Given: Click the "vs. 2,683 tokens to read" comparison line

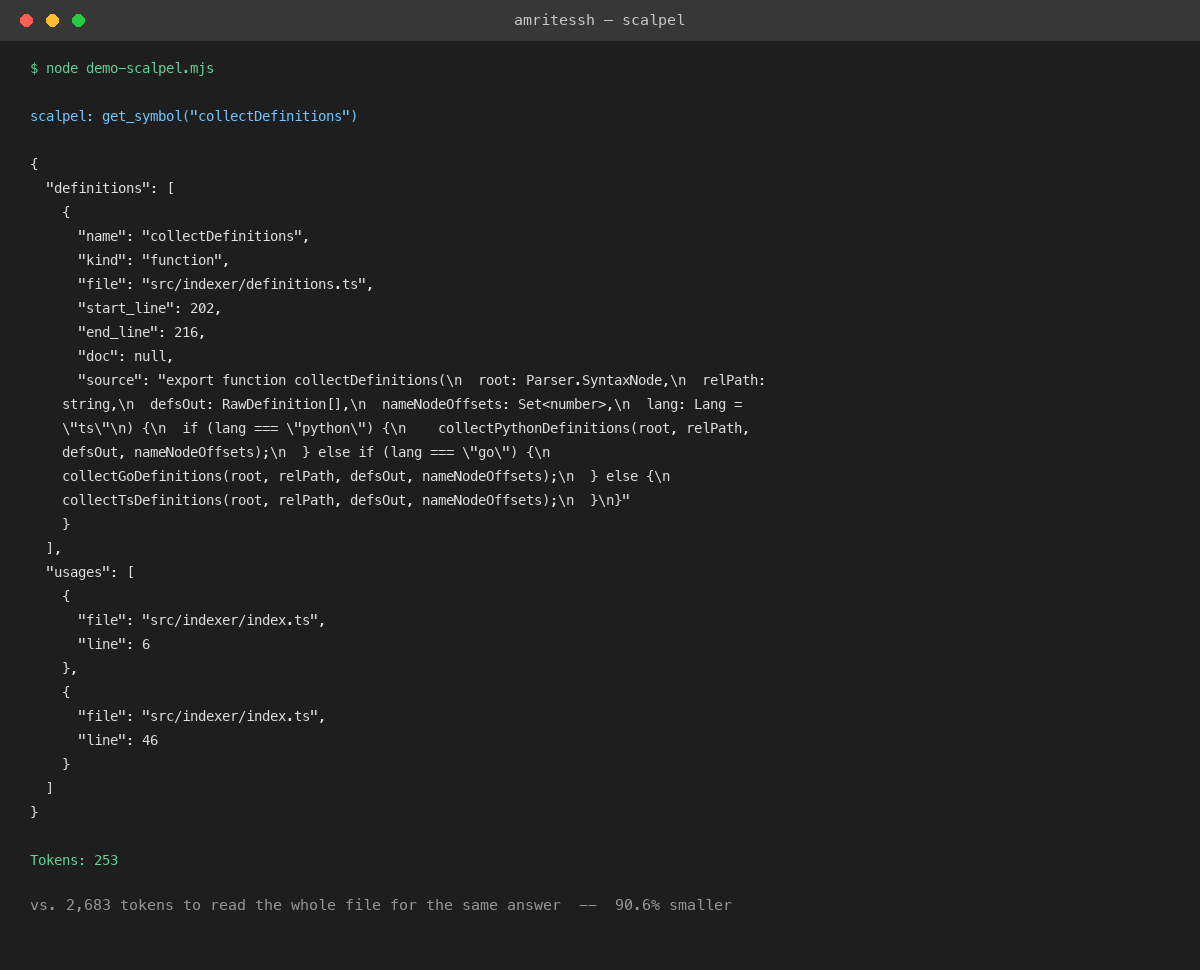Looking at the screenshot, I should tap(381, 905).
